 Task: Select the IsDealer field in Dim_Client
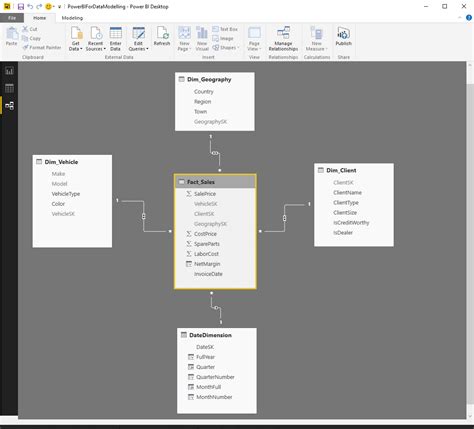click(343, 233)
